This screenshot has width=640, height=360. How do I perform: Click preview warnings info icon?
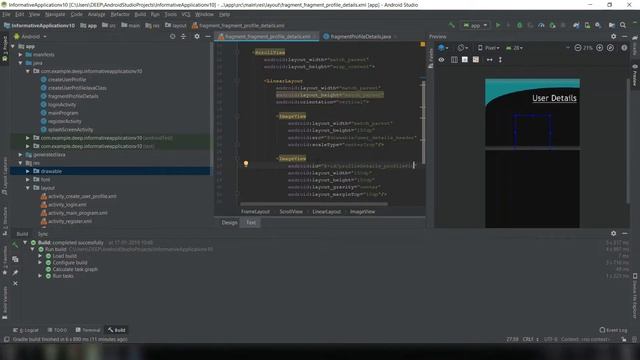click(624, 48)
